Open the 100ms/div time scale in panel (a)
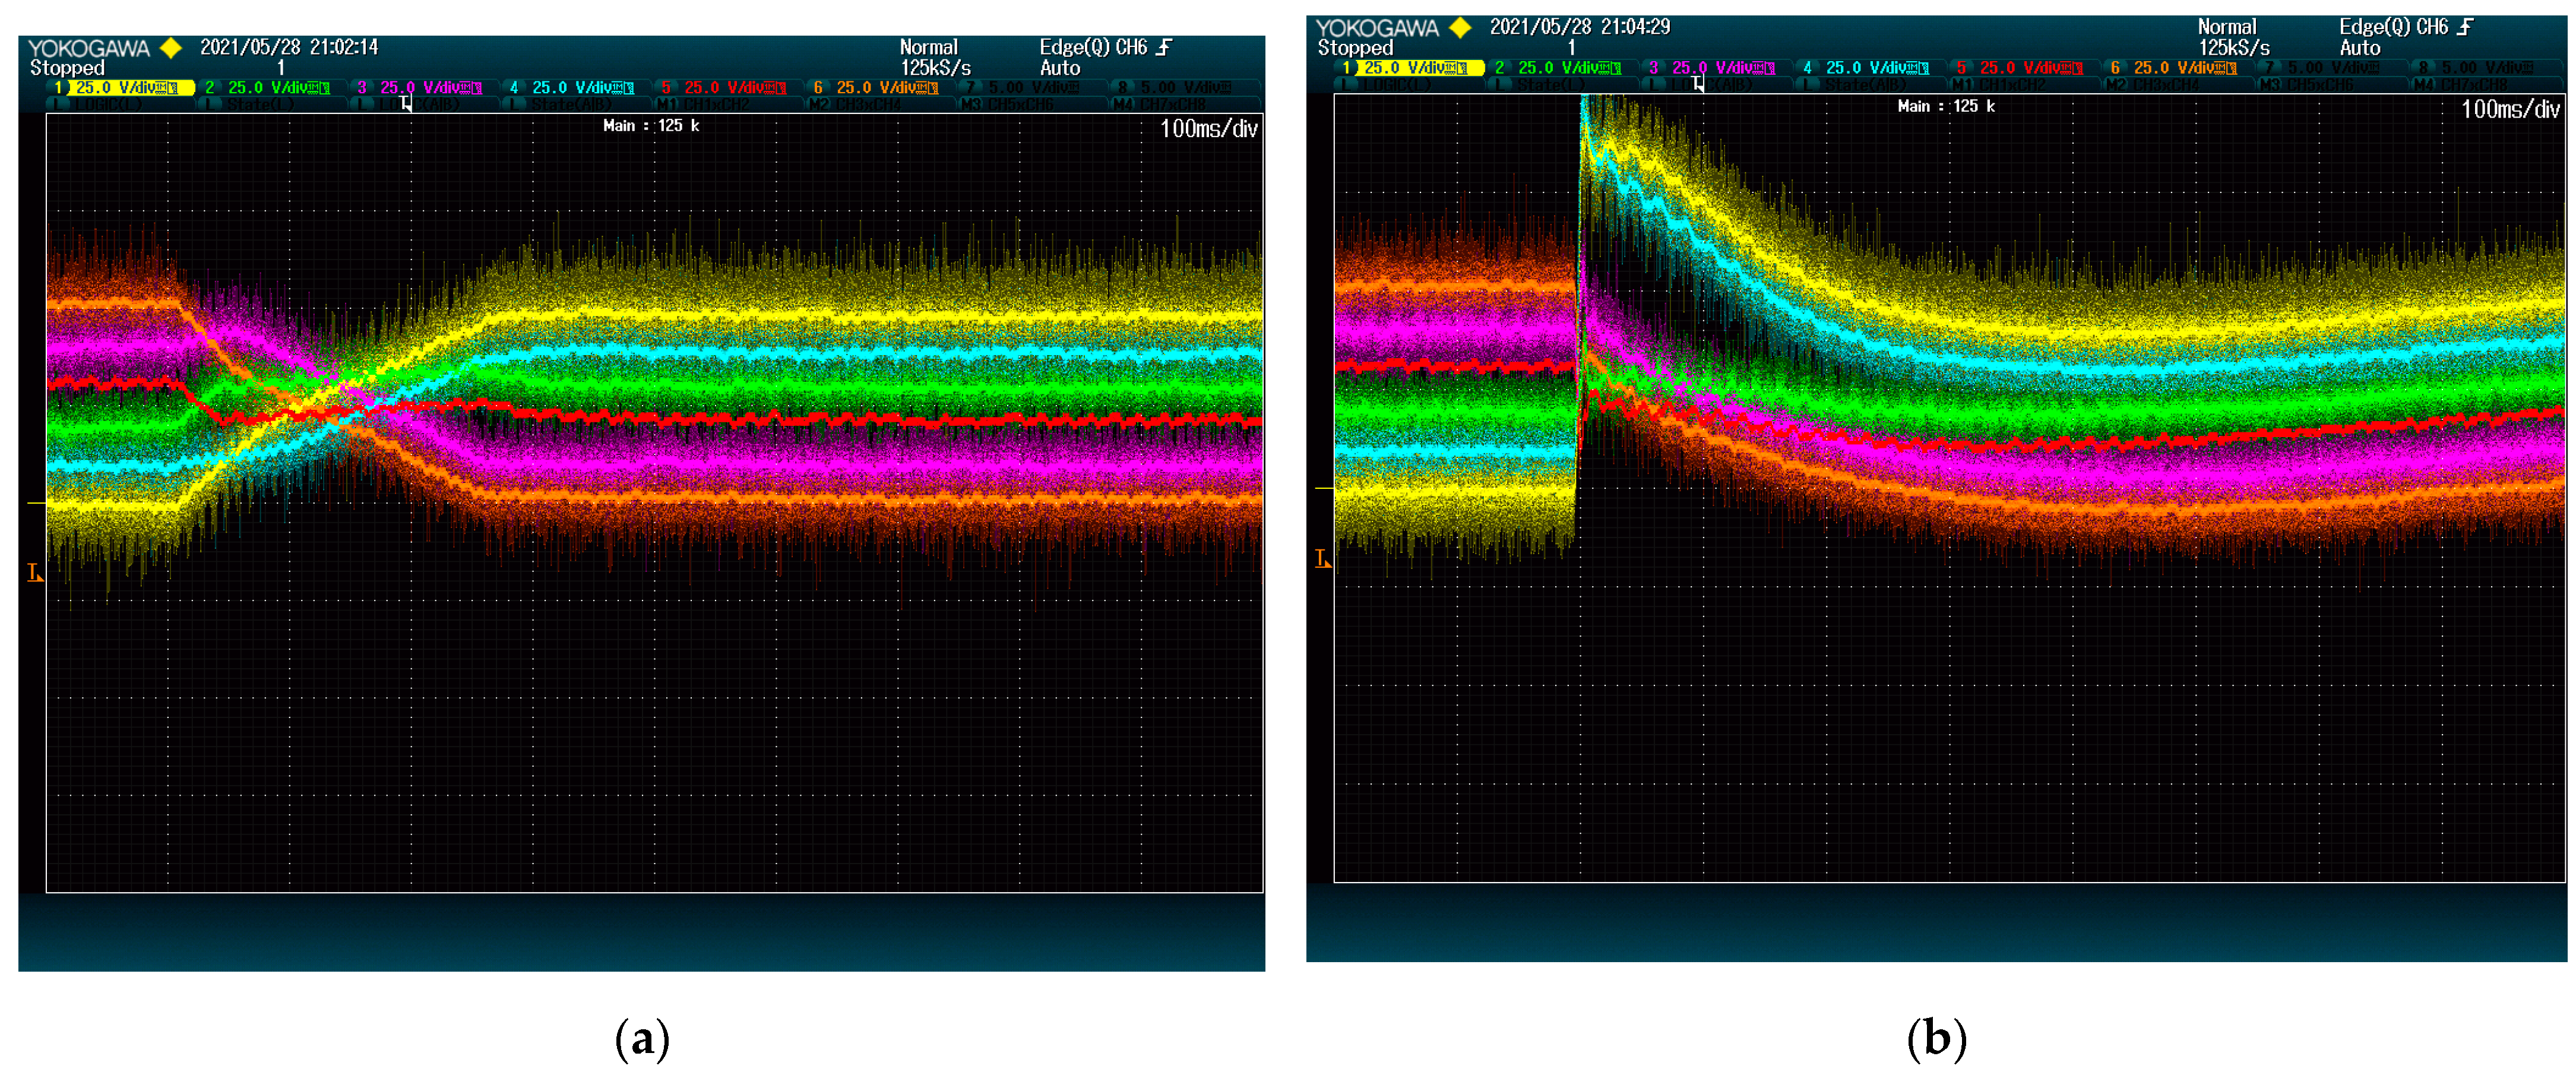The height and width of the screenshot is (1075, 2576). [1208, 129]
